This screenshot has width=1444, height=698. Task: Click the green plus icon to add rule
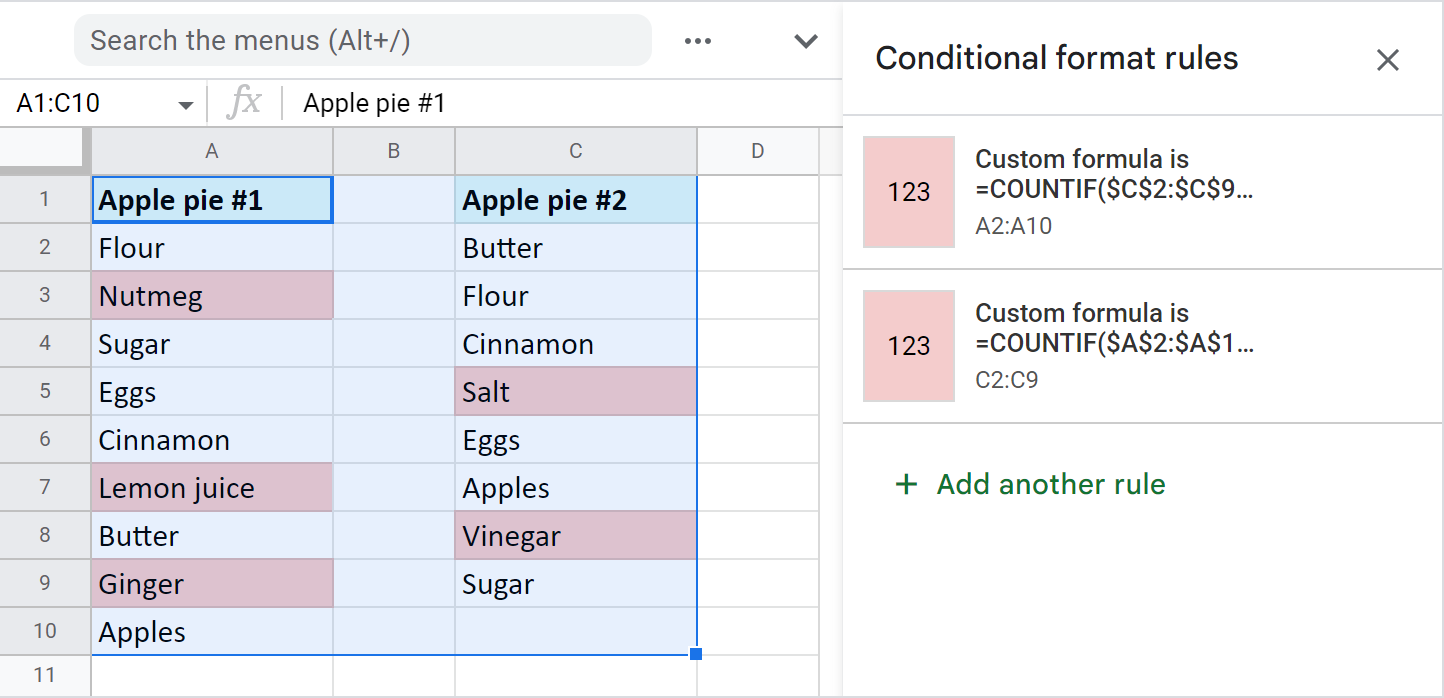(906, 484)
